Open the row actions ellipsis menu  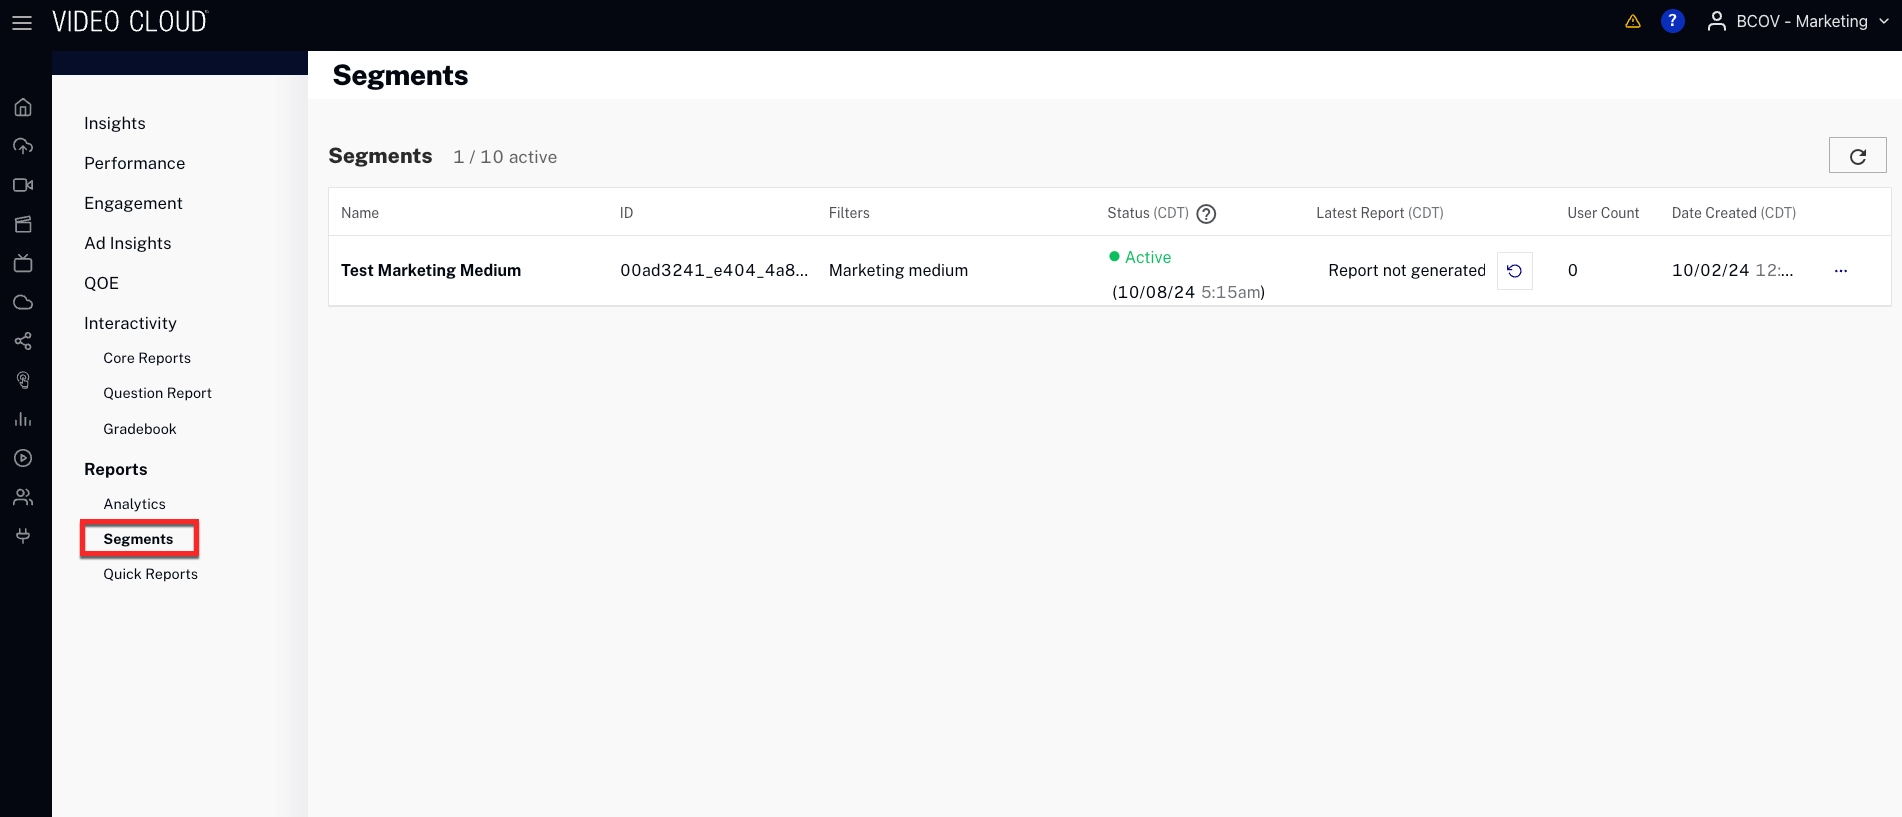click(x=1840, y=271)
